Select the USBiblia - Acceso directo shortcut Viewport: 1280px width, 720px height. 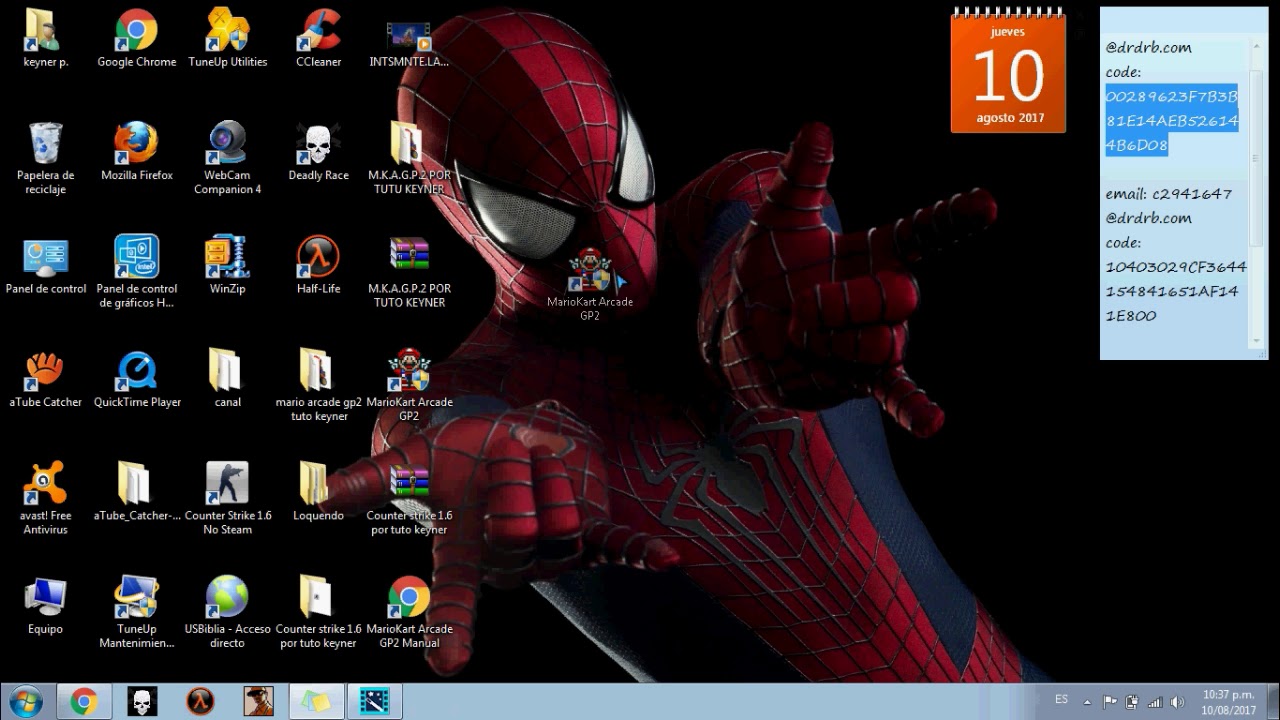(x=227, y=613)
